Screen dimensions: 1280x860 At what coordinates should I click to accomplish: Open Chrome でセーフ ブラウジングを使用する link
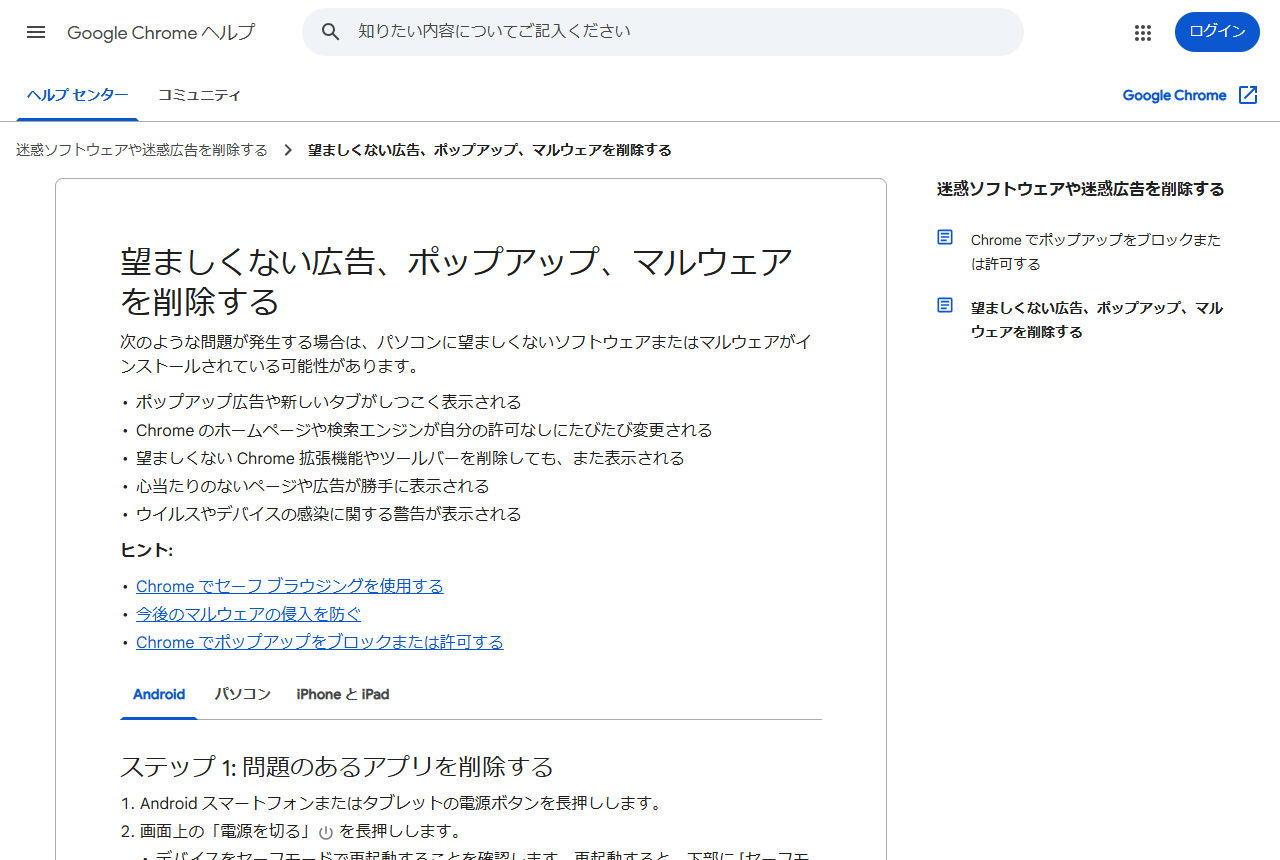[x=290, y=586]
